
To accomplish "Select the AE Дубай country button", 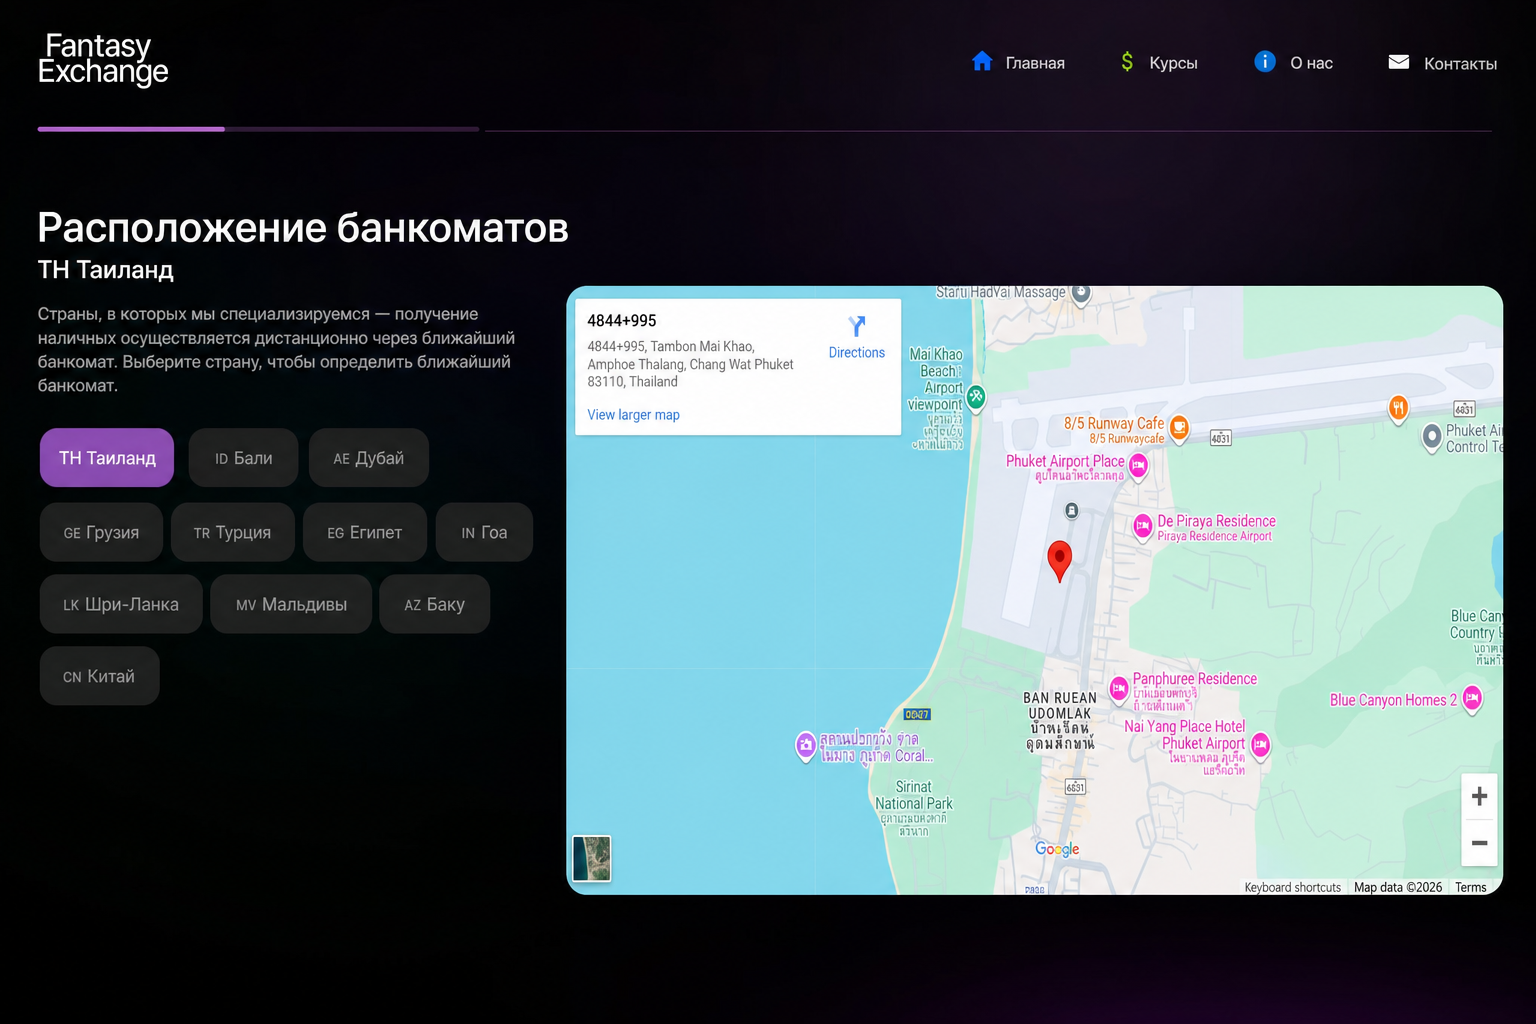I will (369, 458).
